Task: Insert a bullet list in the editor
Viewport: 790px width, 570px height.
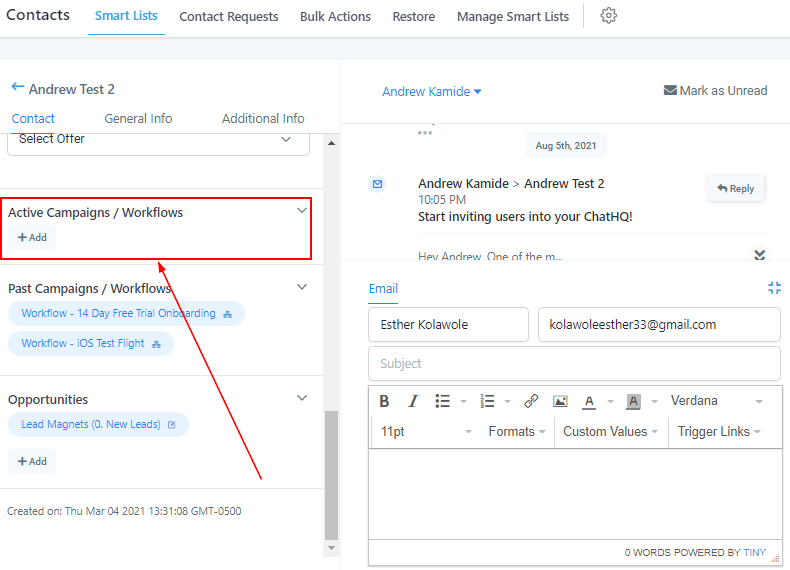Action: [443, 401]
